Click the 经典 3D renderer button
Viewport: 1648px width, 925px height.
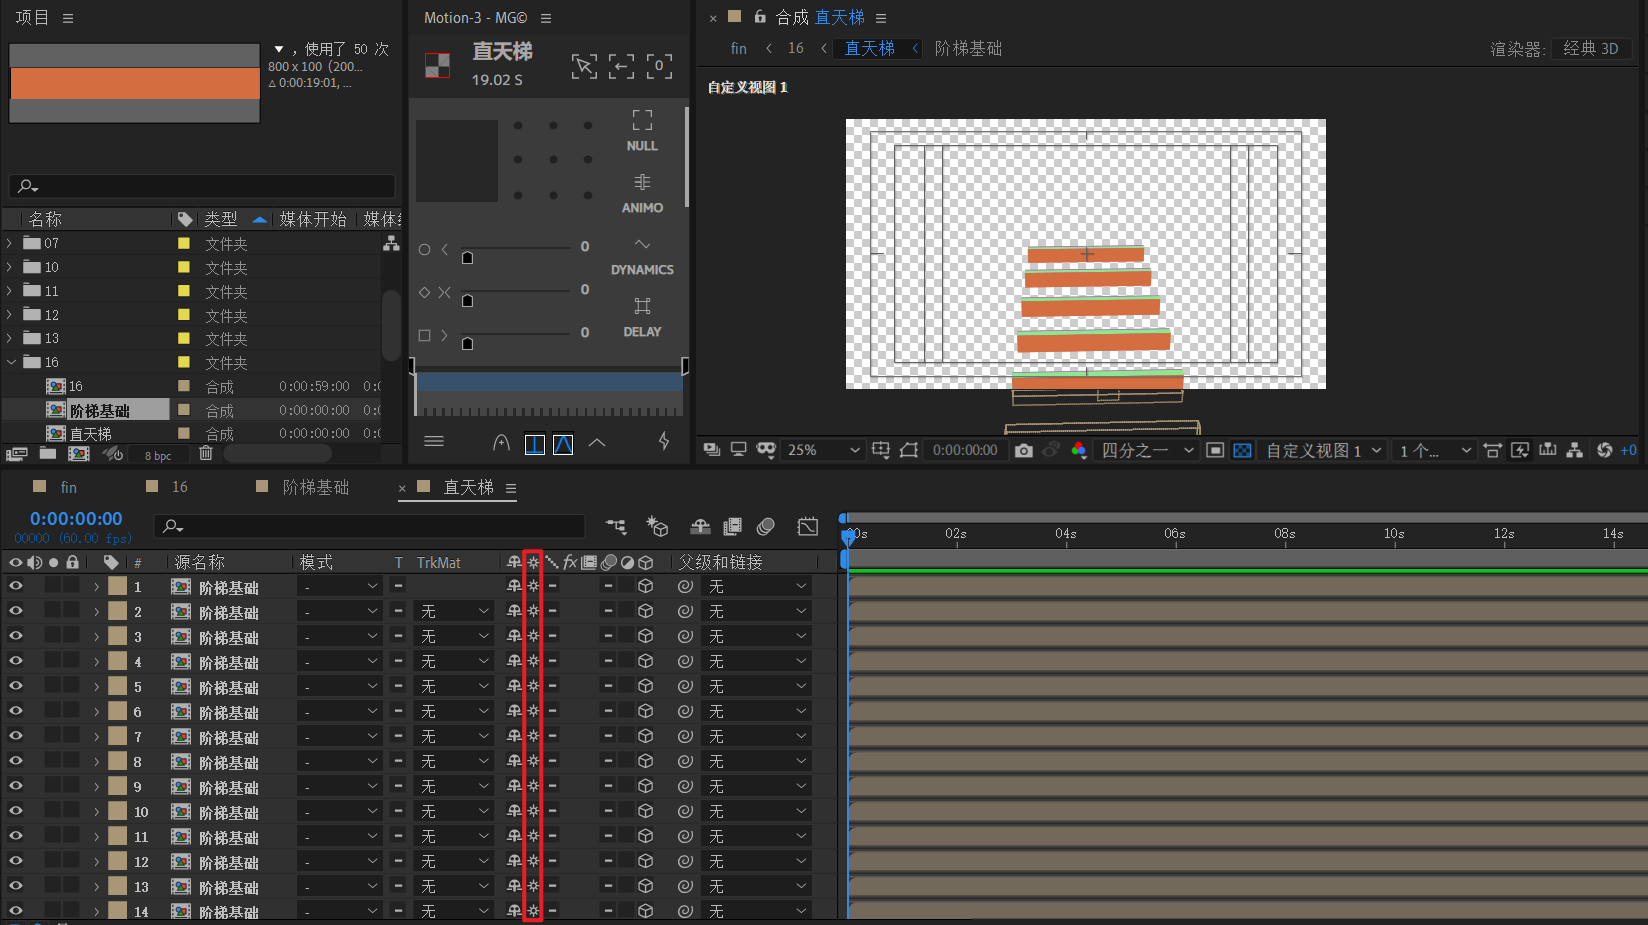pos(1591,48)
